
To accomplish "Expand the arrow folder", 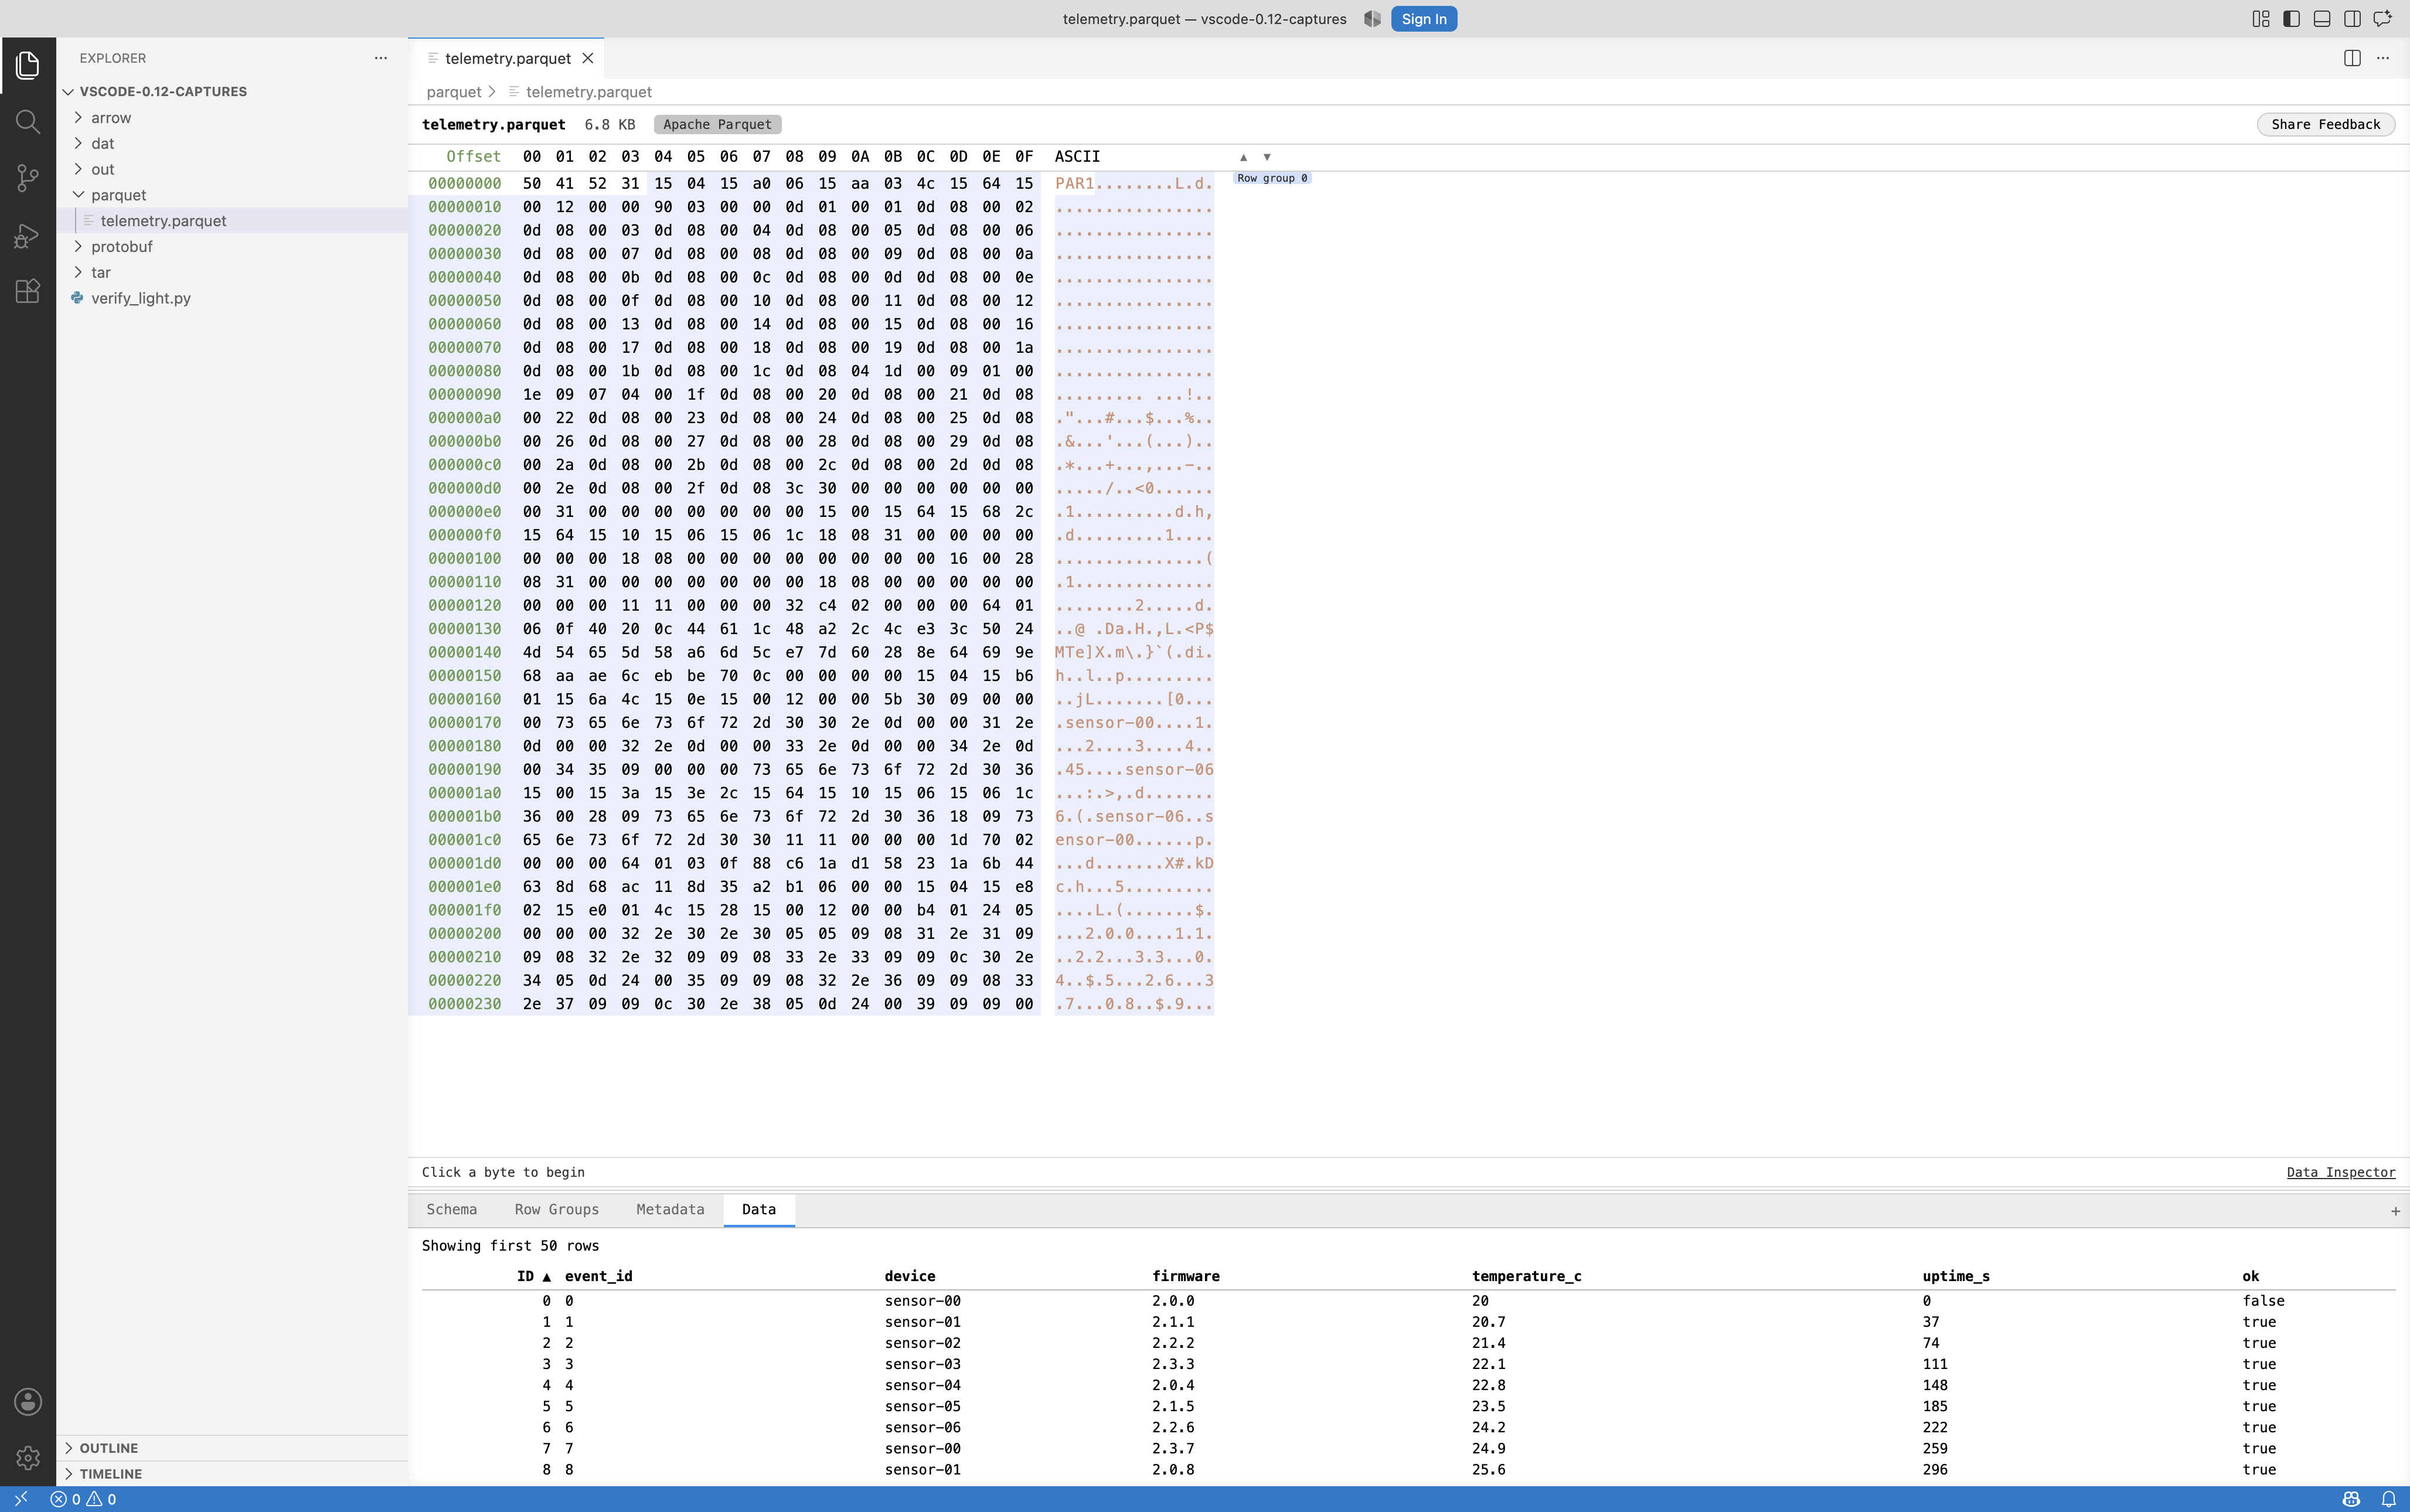I will [x=232, y=118].
